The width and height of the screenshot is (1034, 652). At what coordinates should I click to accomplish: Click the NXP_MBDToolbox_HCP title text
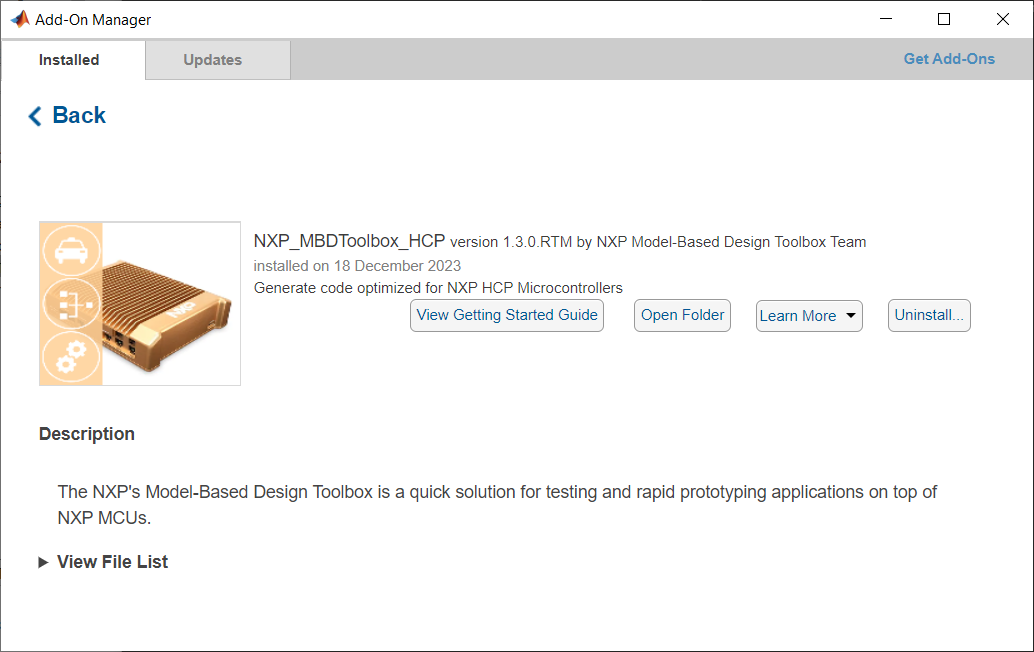tap(345, 241)
